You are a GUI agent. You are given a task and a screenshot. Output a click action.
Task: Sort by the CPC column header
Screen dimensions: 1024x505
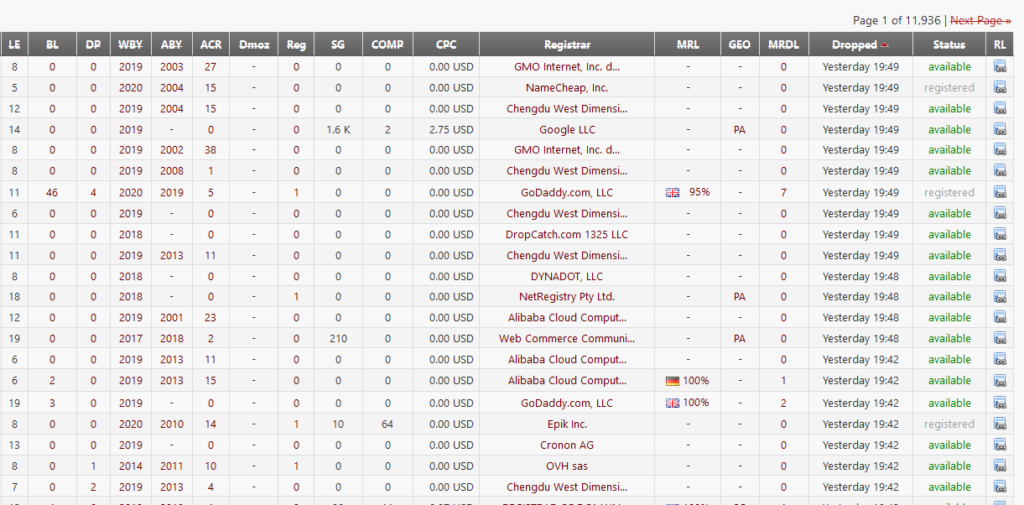(445, 44)
